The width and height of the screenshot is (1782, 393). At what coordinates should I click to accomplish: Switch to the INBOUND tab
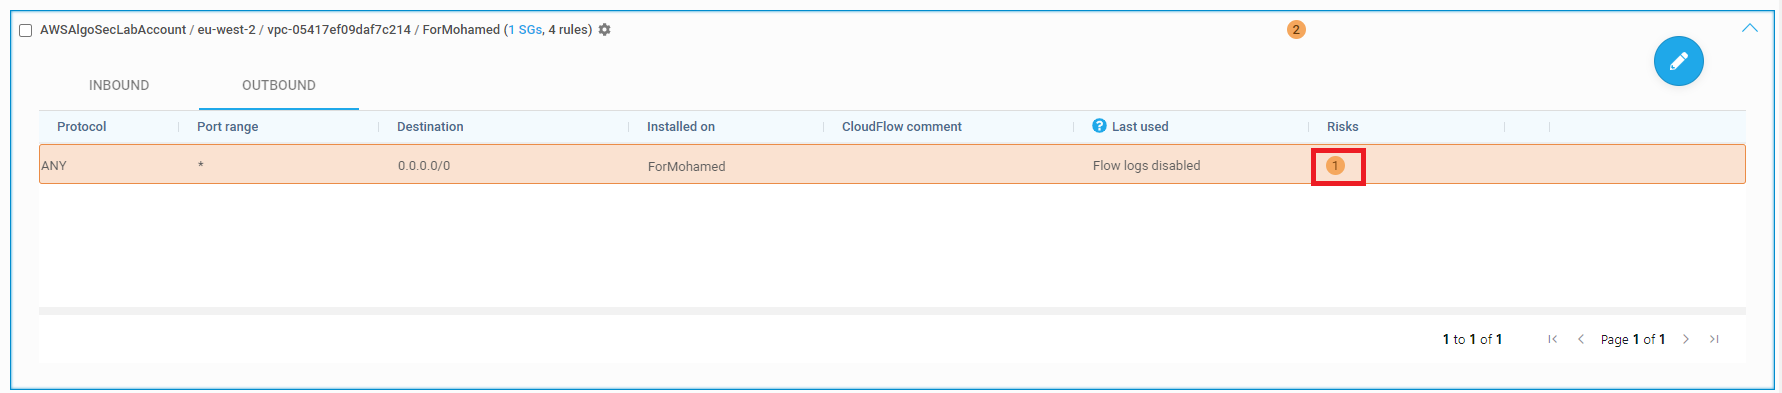point(119,85)
